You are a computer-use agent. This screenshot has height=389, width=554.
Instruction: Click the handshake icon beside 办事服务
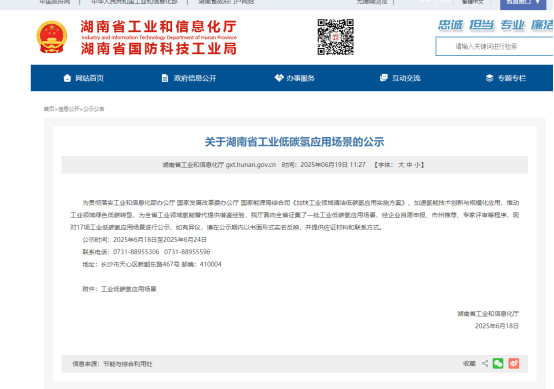[279, 78]
